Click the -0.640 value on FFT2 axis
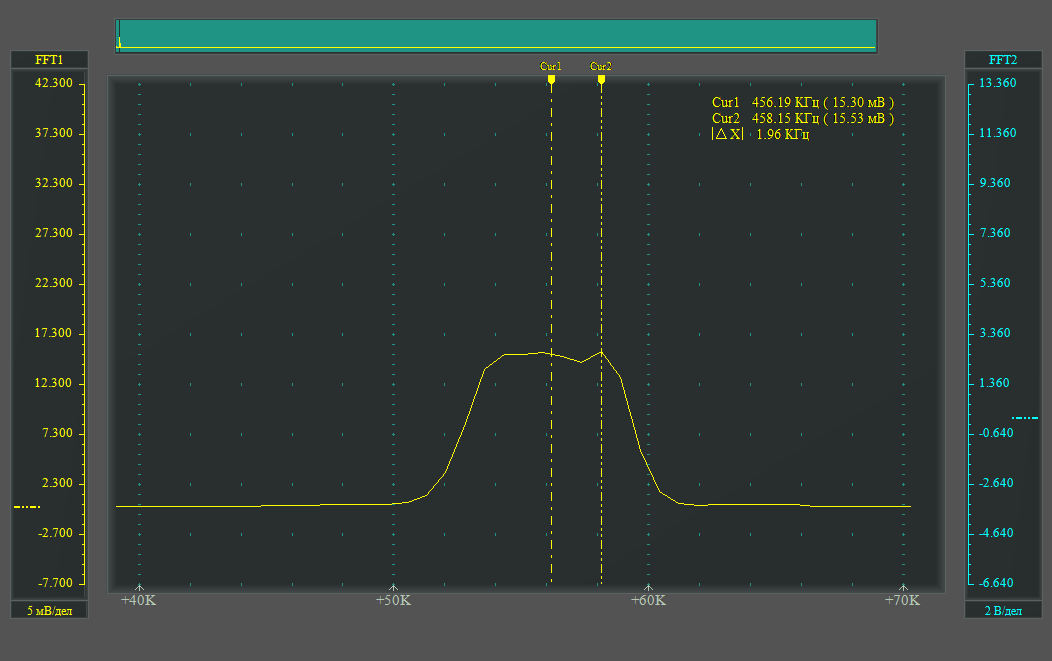1052x661 pixels. click(x=996, y=433)
